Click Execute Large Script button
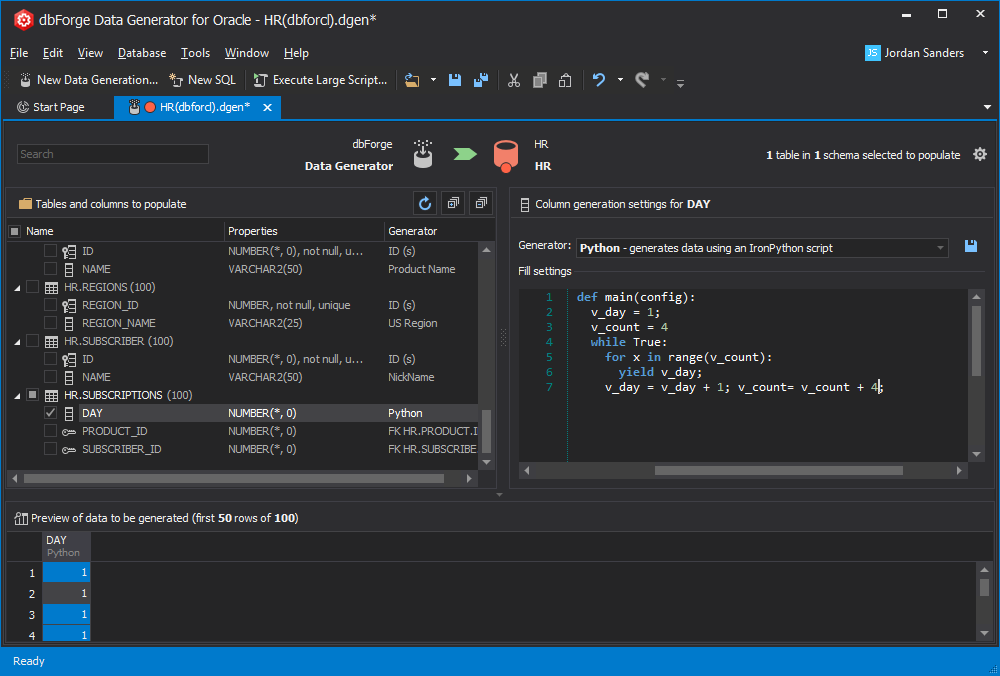This screenshot has width=1000, height=676. 320,80
